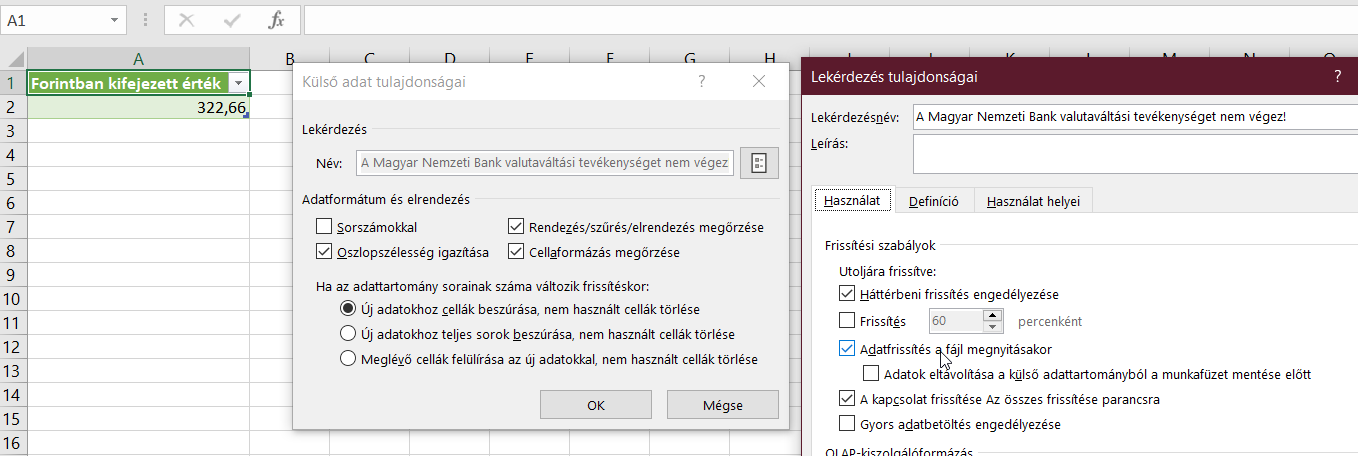Screen dimensions: 1358x456
Task: Open filter arrow in Forintban kifejezett érték header
Action: pyautogui.click(x=238, y=84)
